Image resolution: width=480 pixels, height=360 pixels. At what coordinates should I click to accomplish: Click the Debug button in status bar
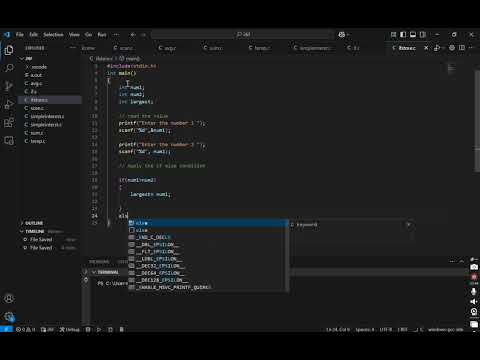tap(70, 329)
